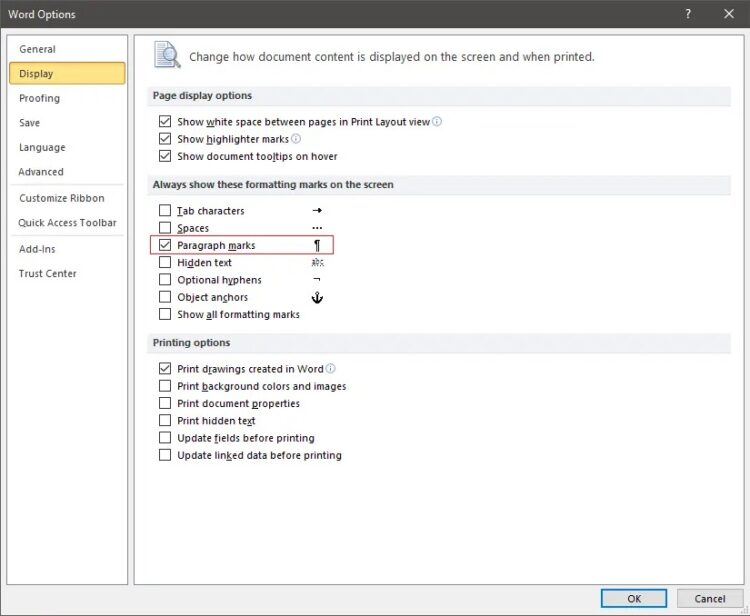Toggle Show document tooltips on hover
This screenshot has width=750, height=616.
pos(165,156)
